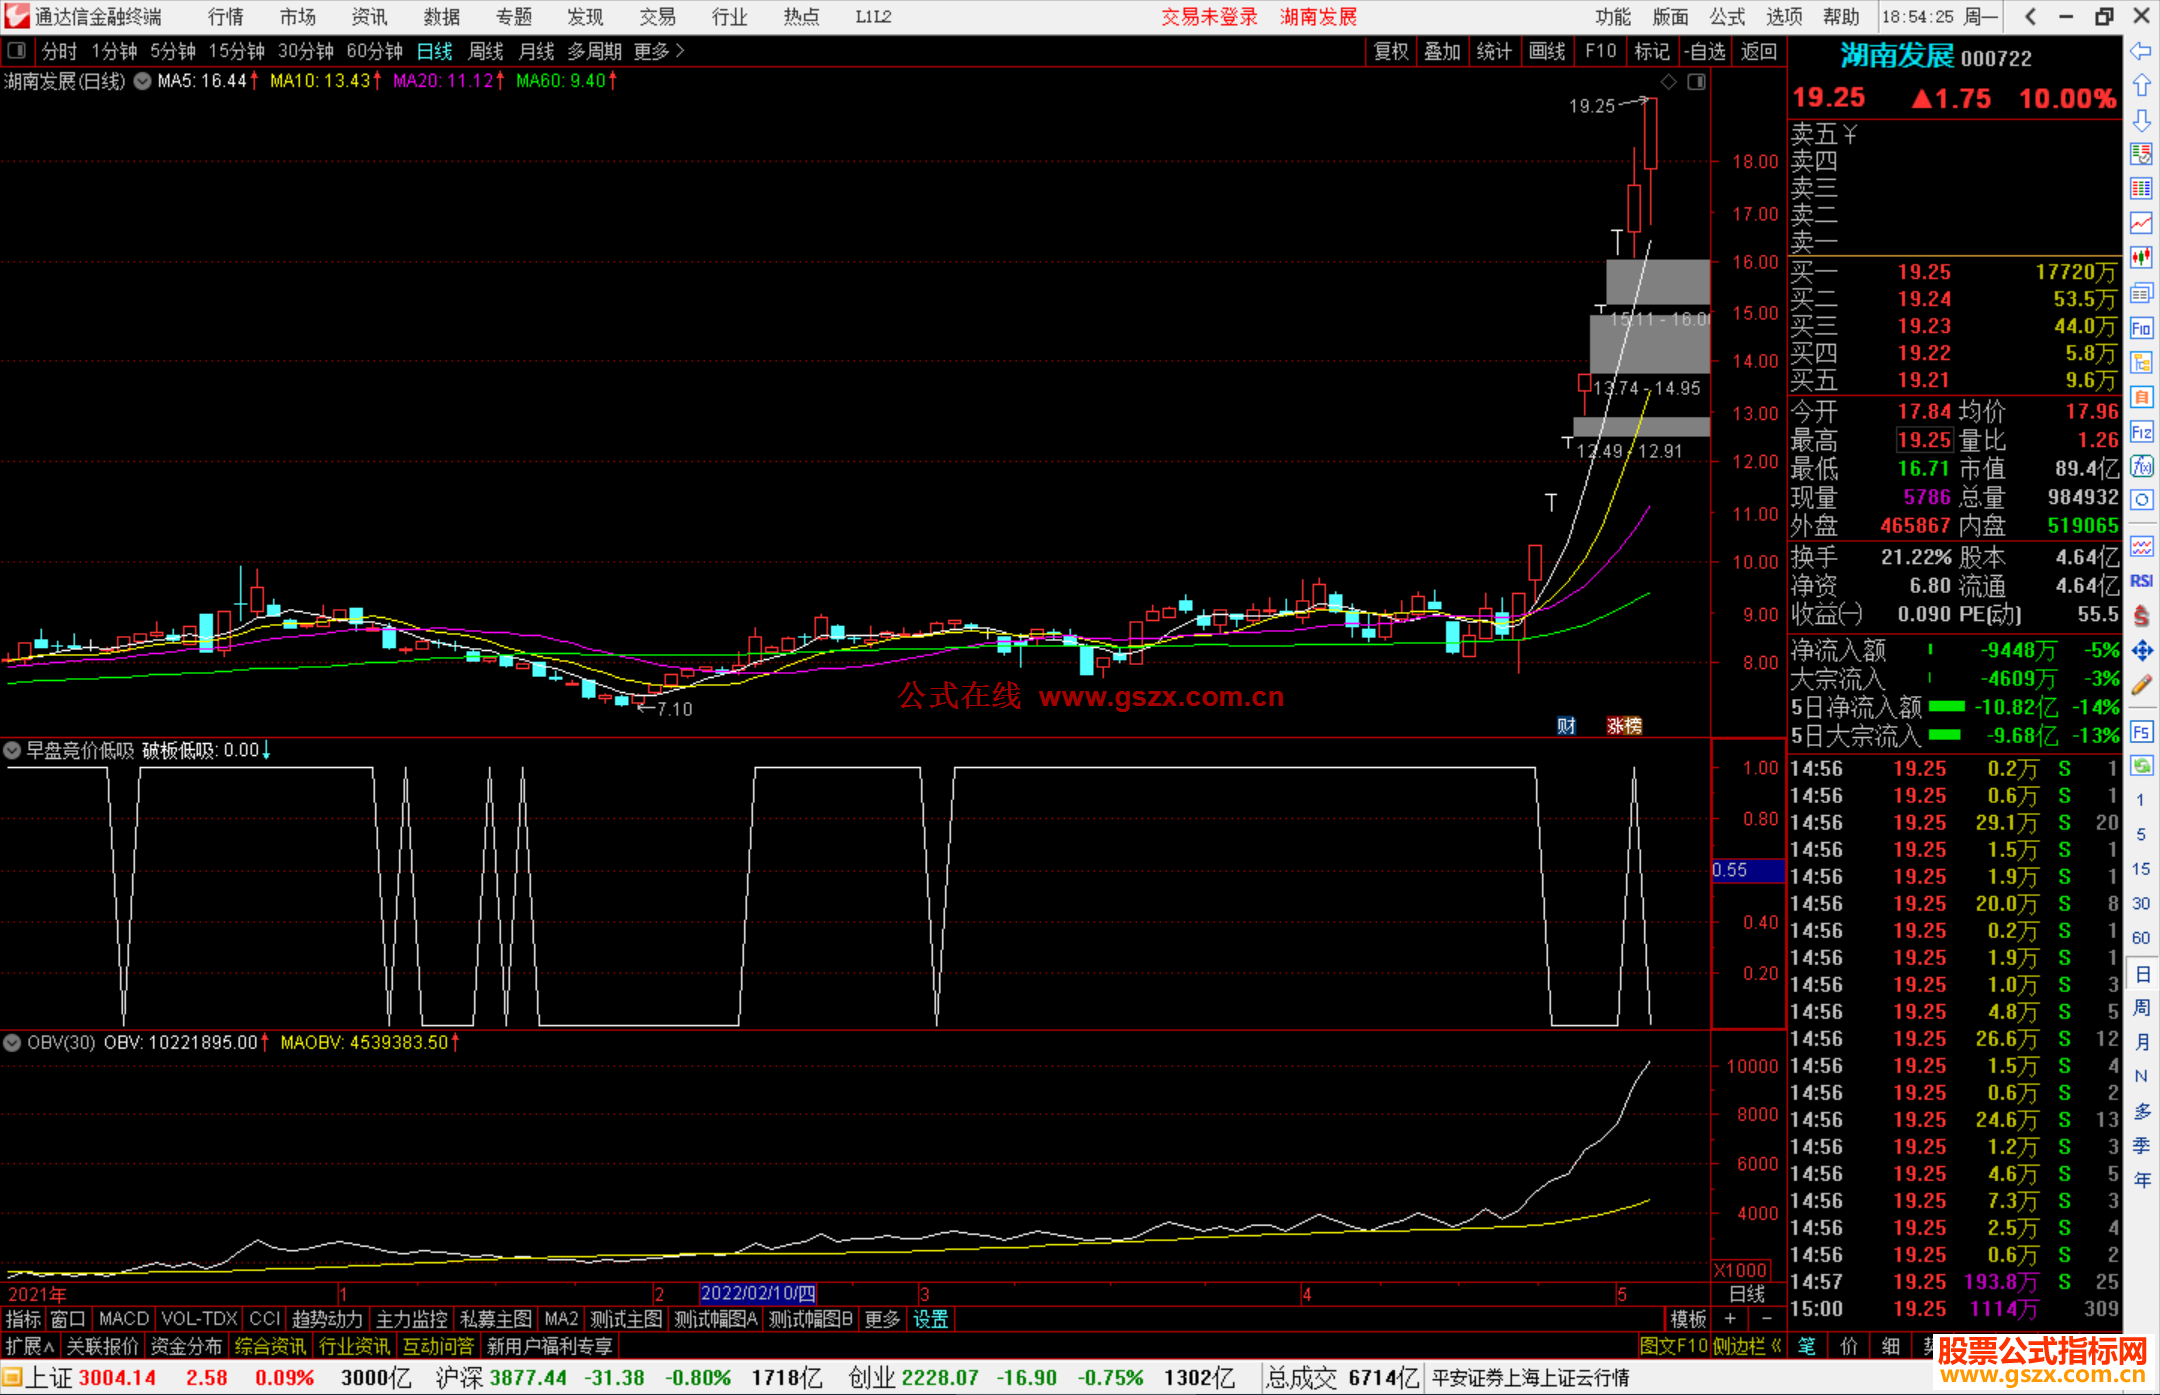Click the up arrow icon in right sidebar
This screenshot has height=1395, width=2160.
pos(2141,85)
